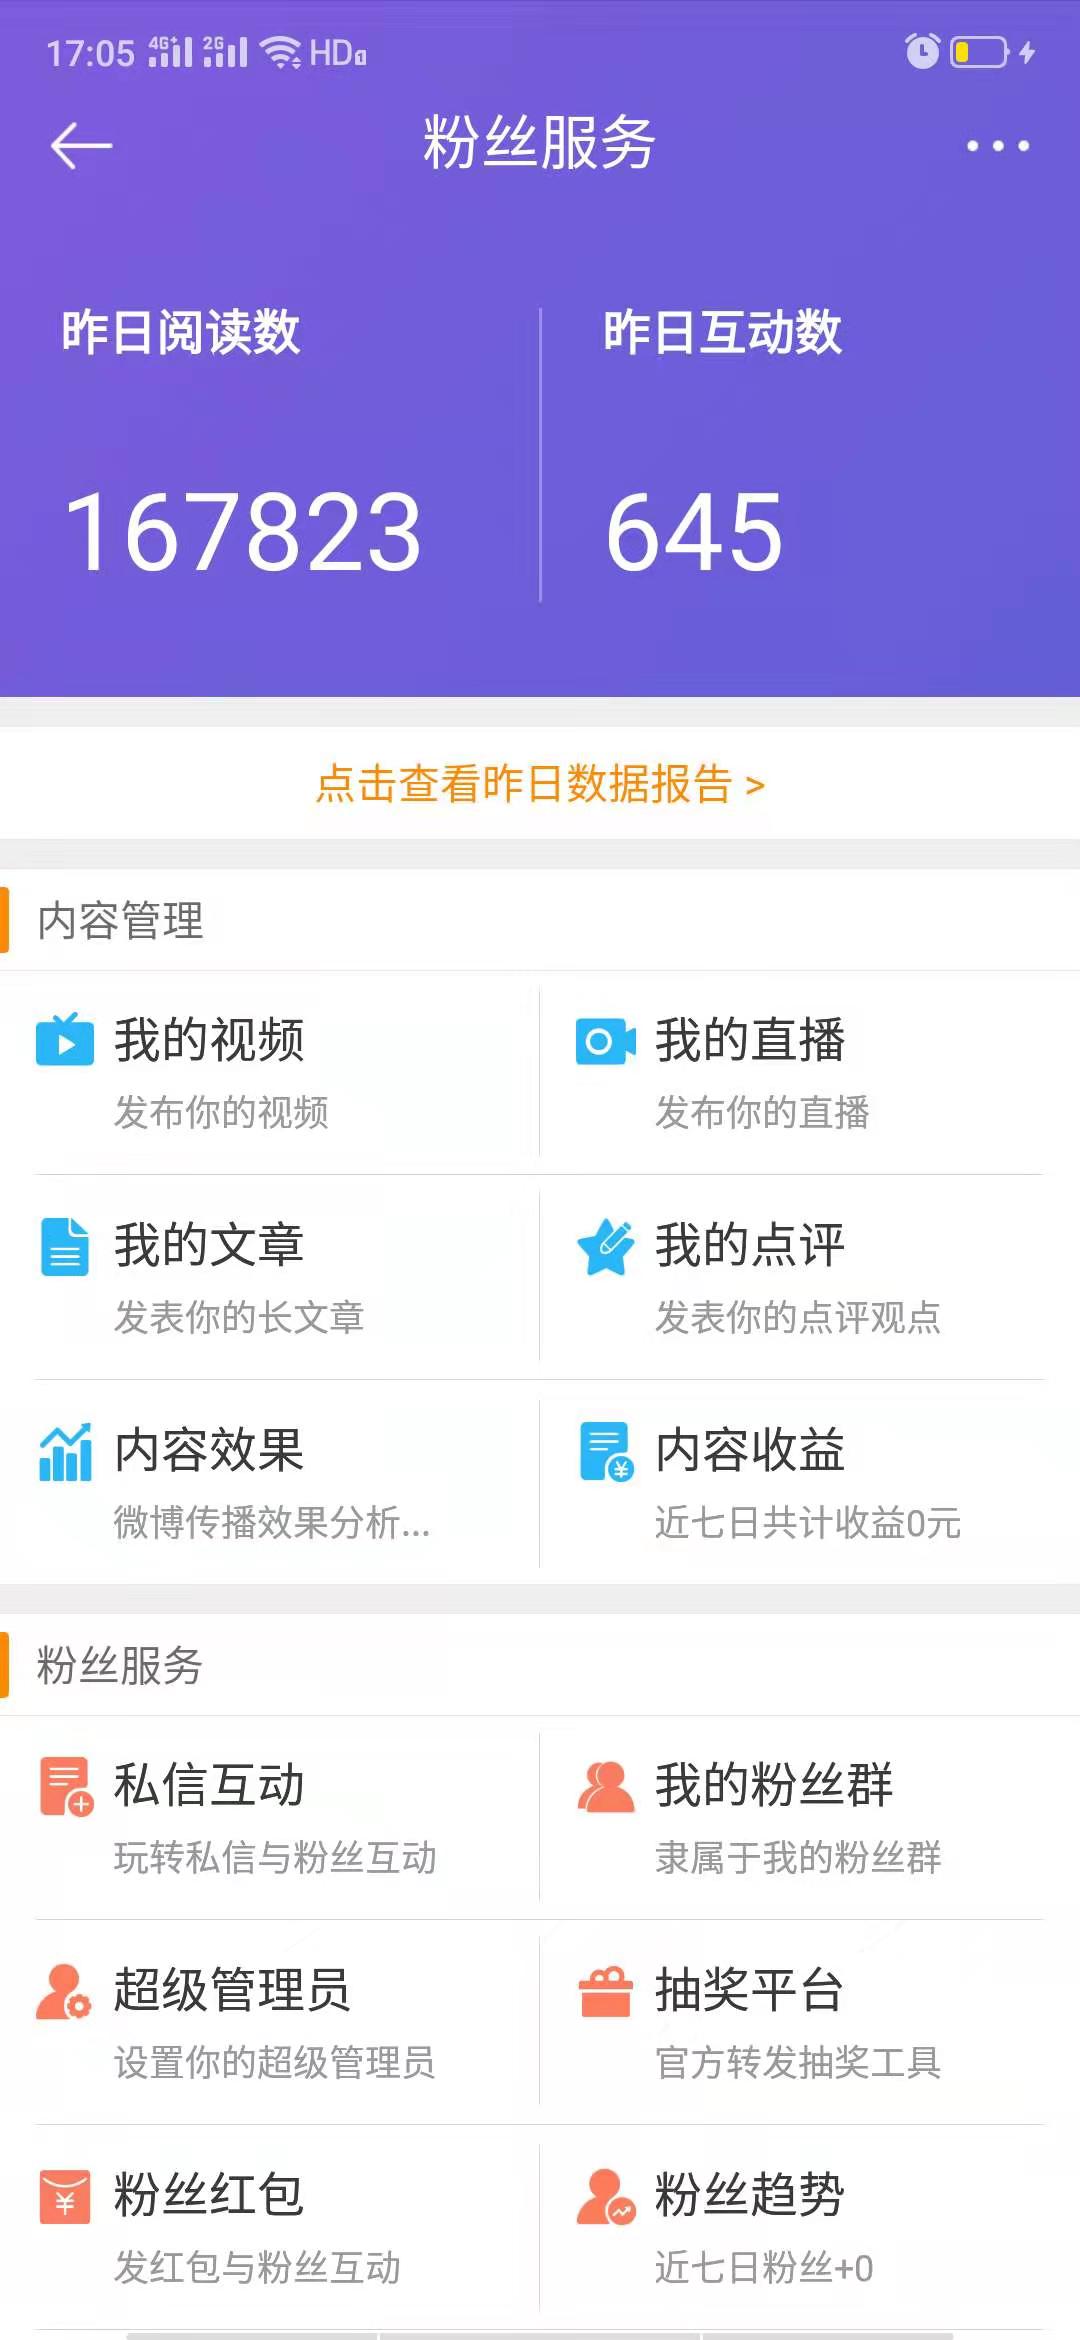Open 官方转发抽奖工具 lottery entry

click(x=798, y=2062)
